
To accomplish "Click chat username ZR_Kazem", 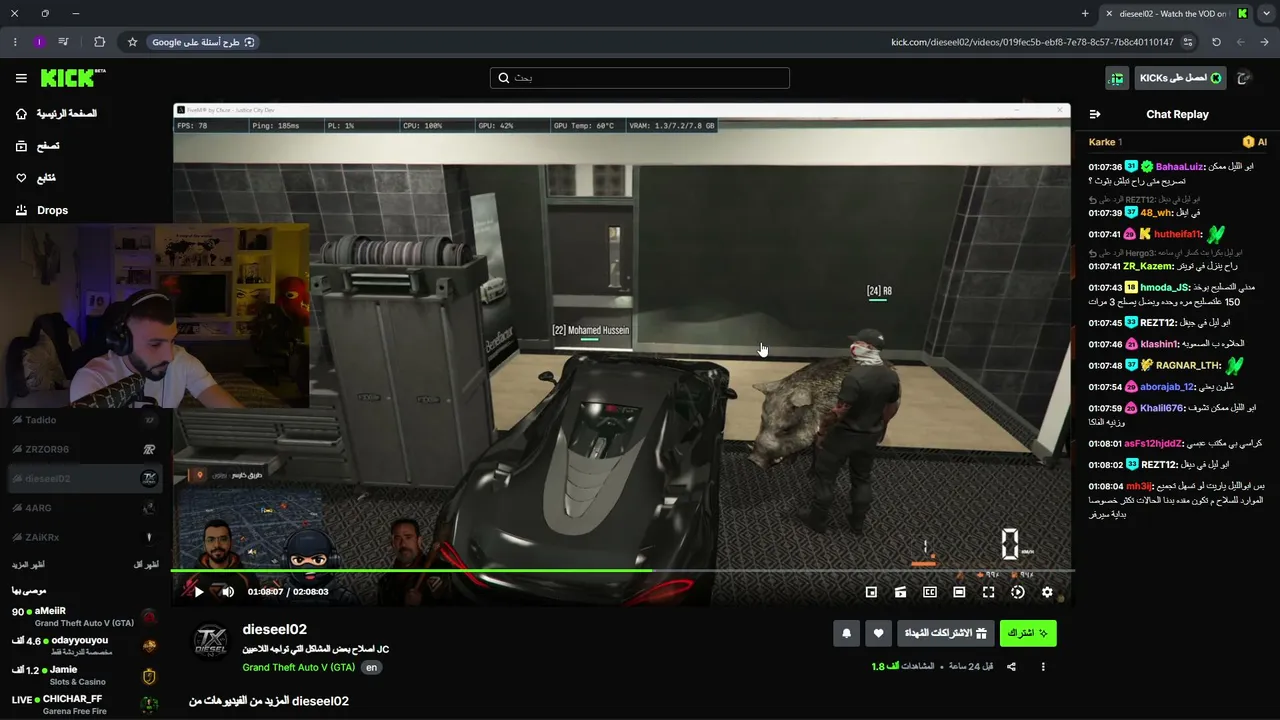I will point(1148,266).
